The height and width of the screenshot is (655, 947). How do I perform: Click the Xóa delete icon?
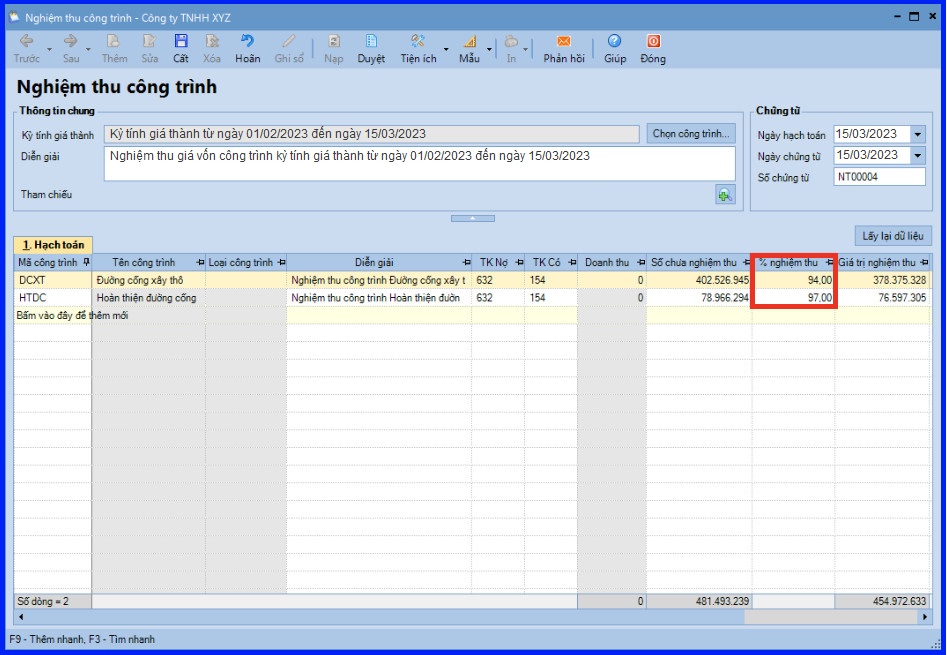(212, 41)
